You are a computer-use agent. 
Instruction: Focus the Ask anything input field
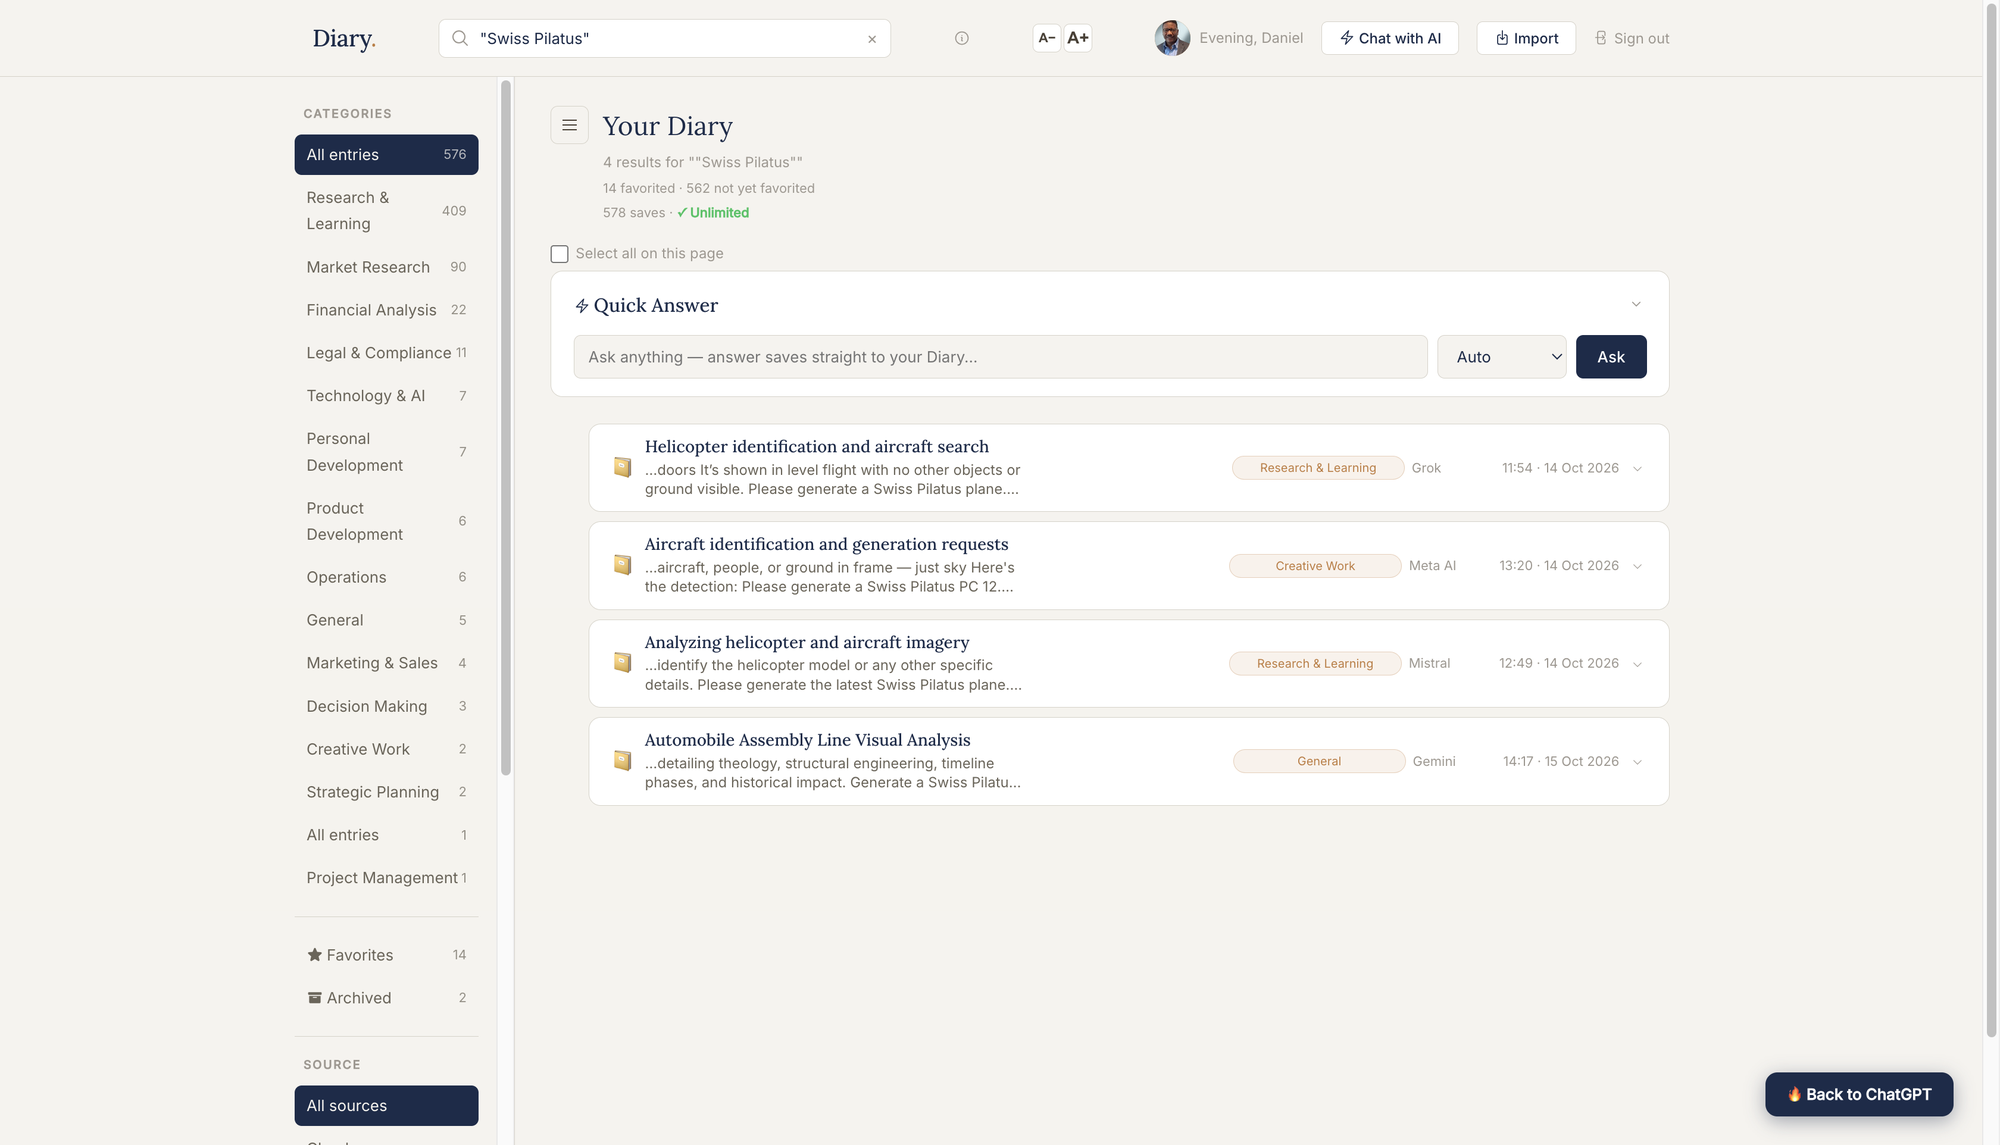(1000, 357)
